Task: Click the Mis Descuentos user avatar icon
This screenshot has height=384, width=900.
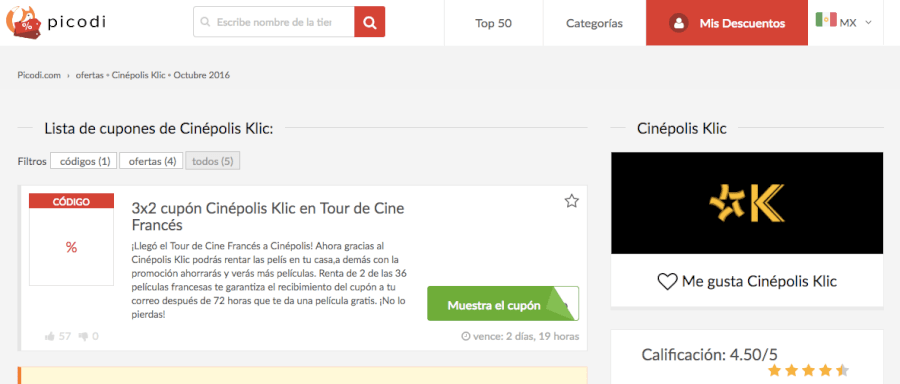Action: [678, 24]
